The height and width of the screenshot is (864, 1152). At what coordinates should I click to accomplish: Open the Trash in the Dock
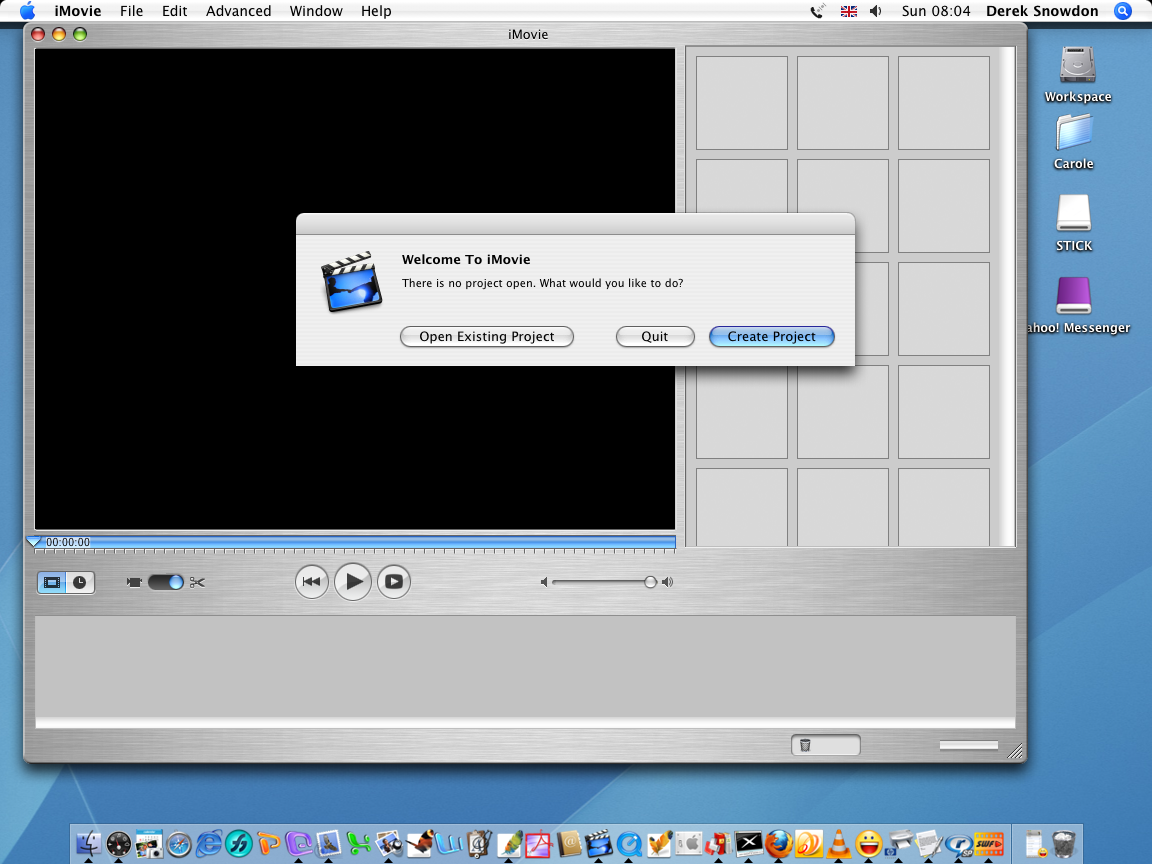1064,843
